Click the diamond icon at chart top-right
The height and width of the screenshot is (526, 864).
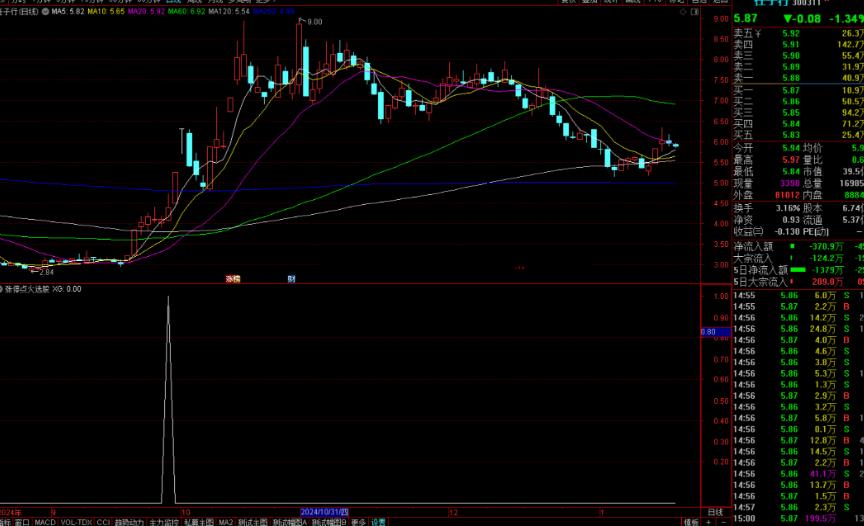pos(683,11)
